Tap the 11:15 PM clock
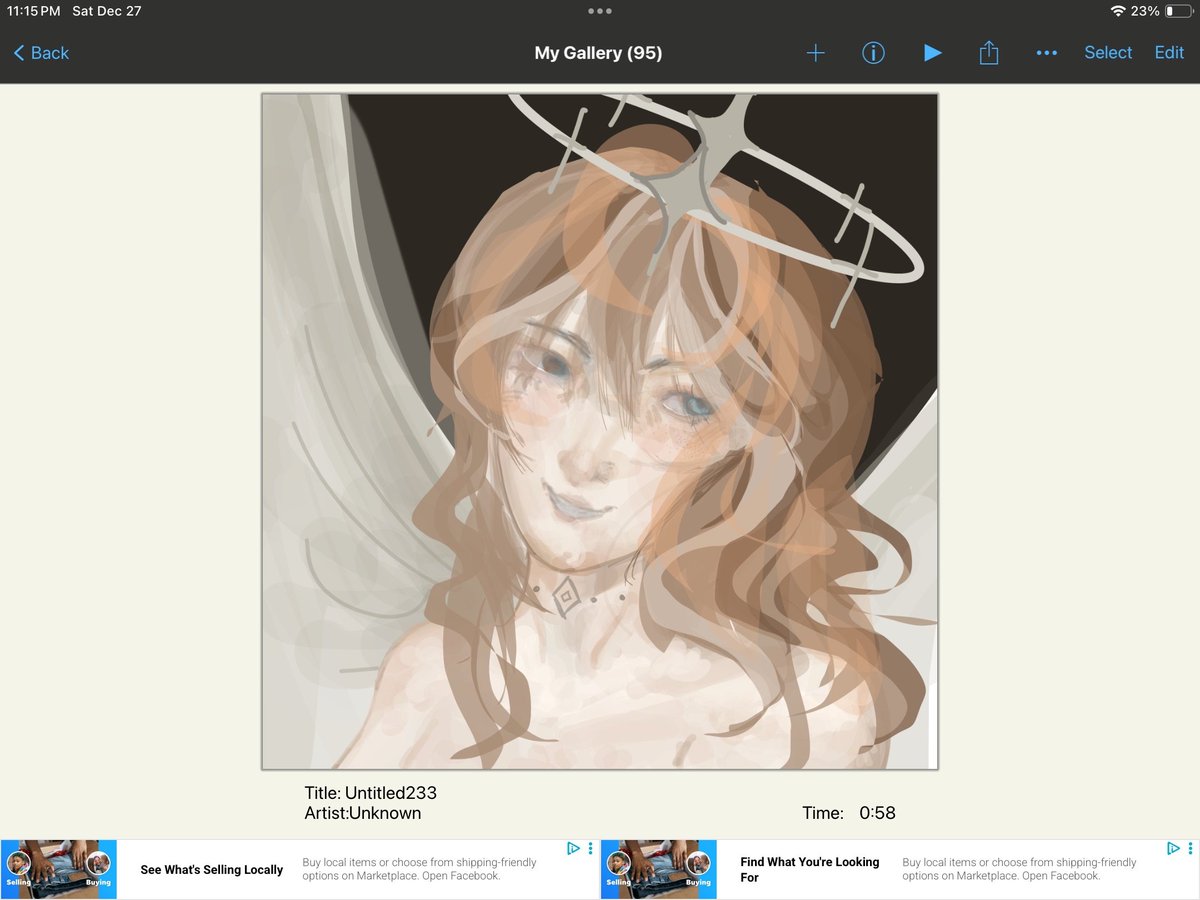Screen dimensions: 1200x900 [x=34, y=11]
